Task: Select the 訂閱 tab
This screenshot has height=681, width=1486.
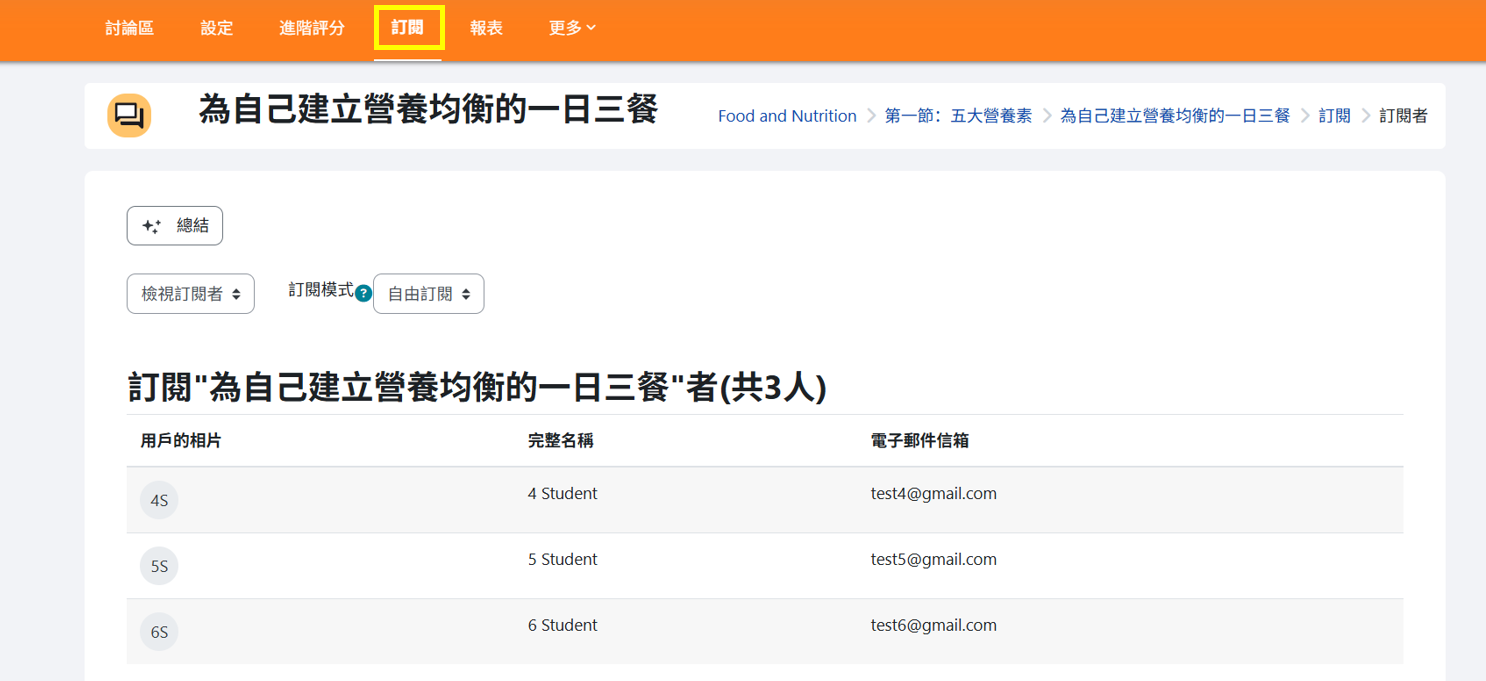Action: tap(408, 28)
